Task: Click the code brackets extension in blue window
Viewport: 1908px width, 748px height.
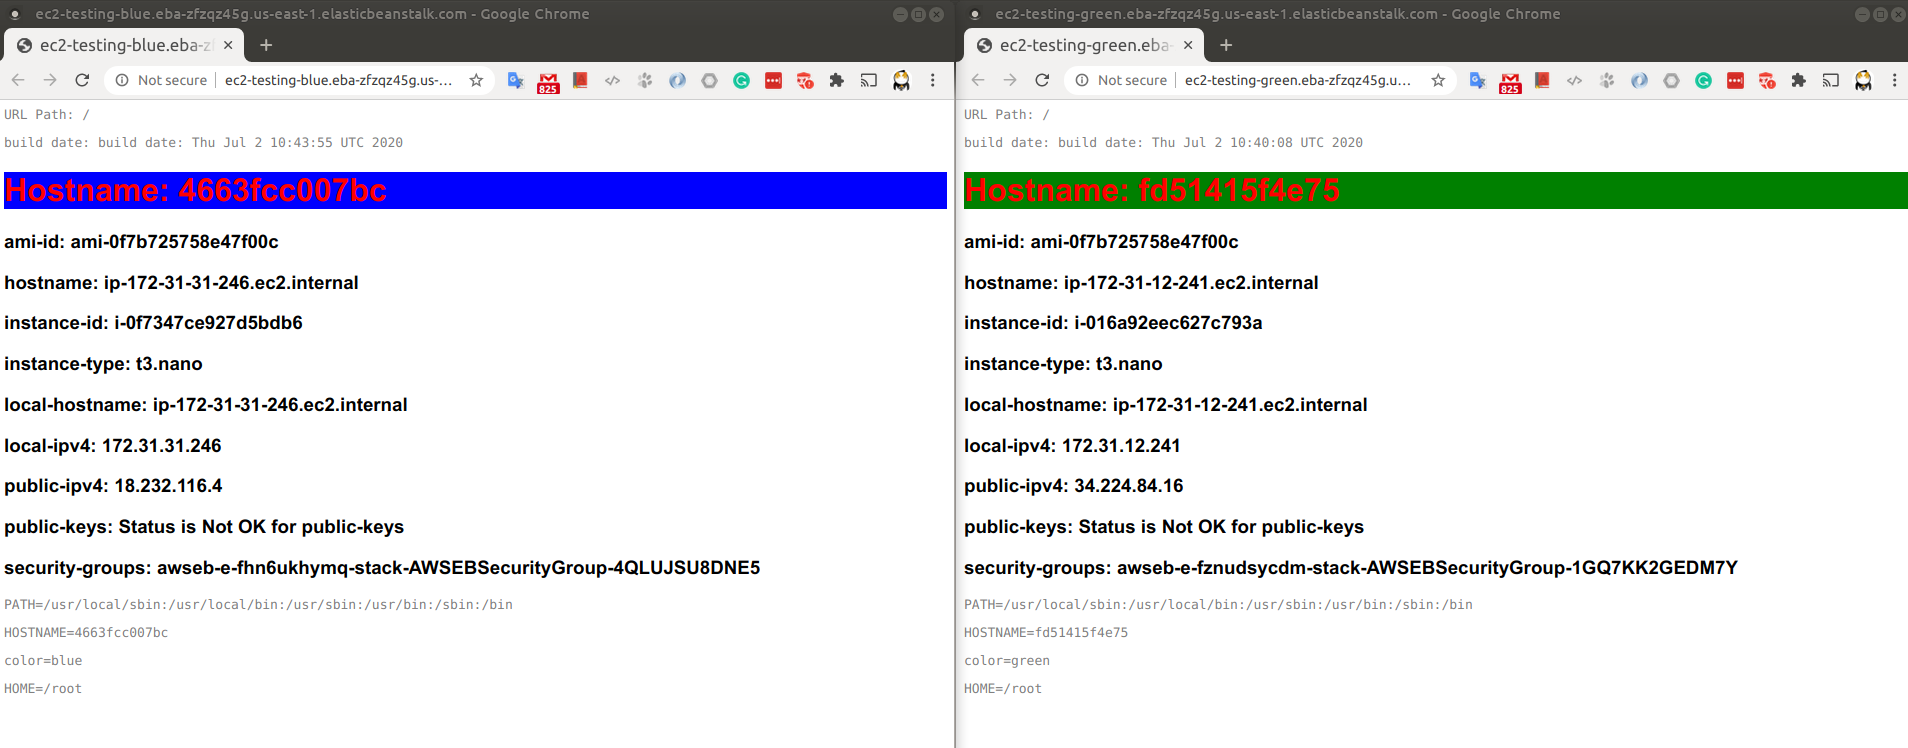Action: (x=612, y=80)
